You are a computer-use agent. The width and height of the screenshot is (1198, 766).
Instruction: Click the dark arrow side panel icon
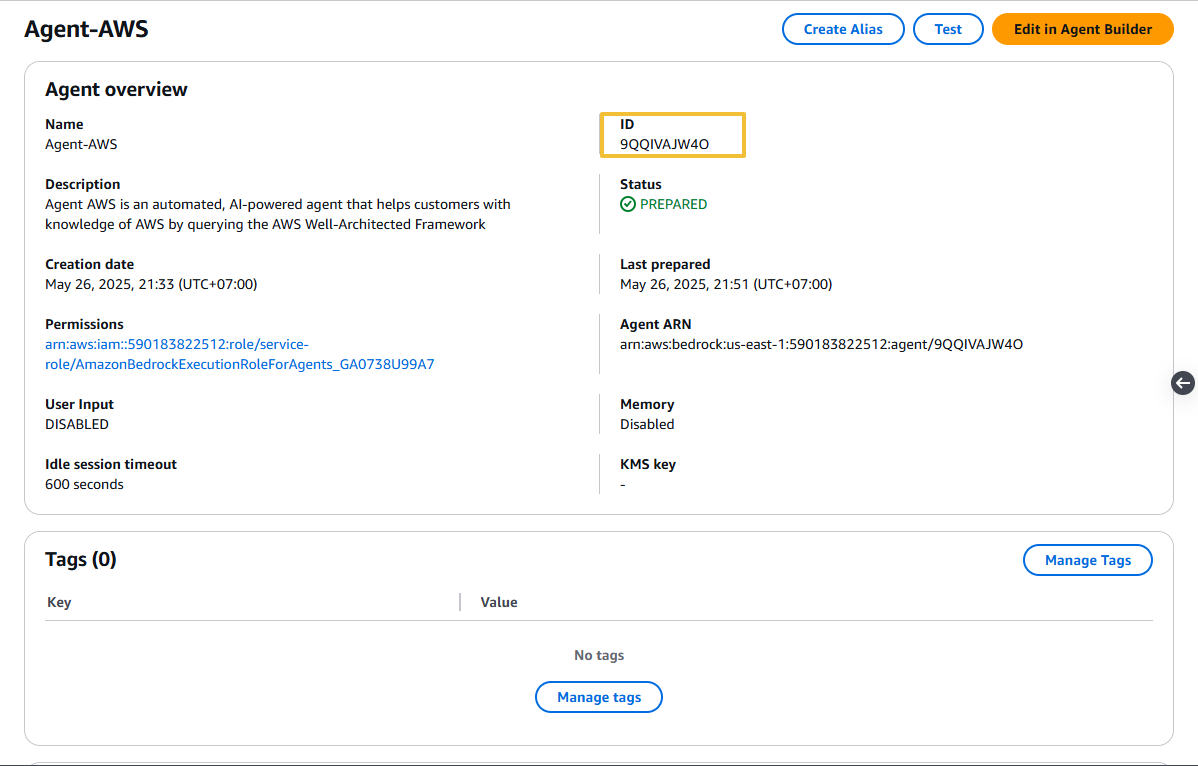(1183, 383)
